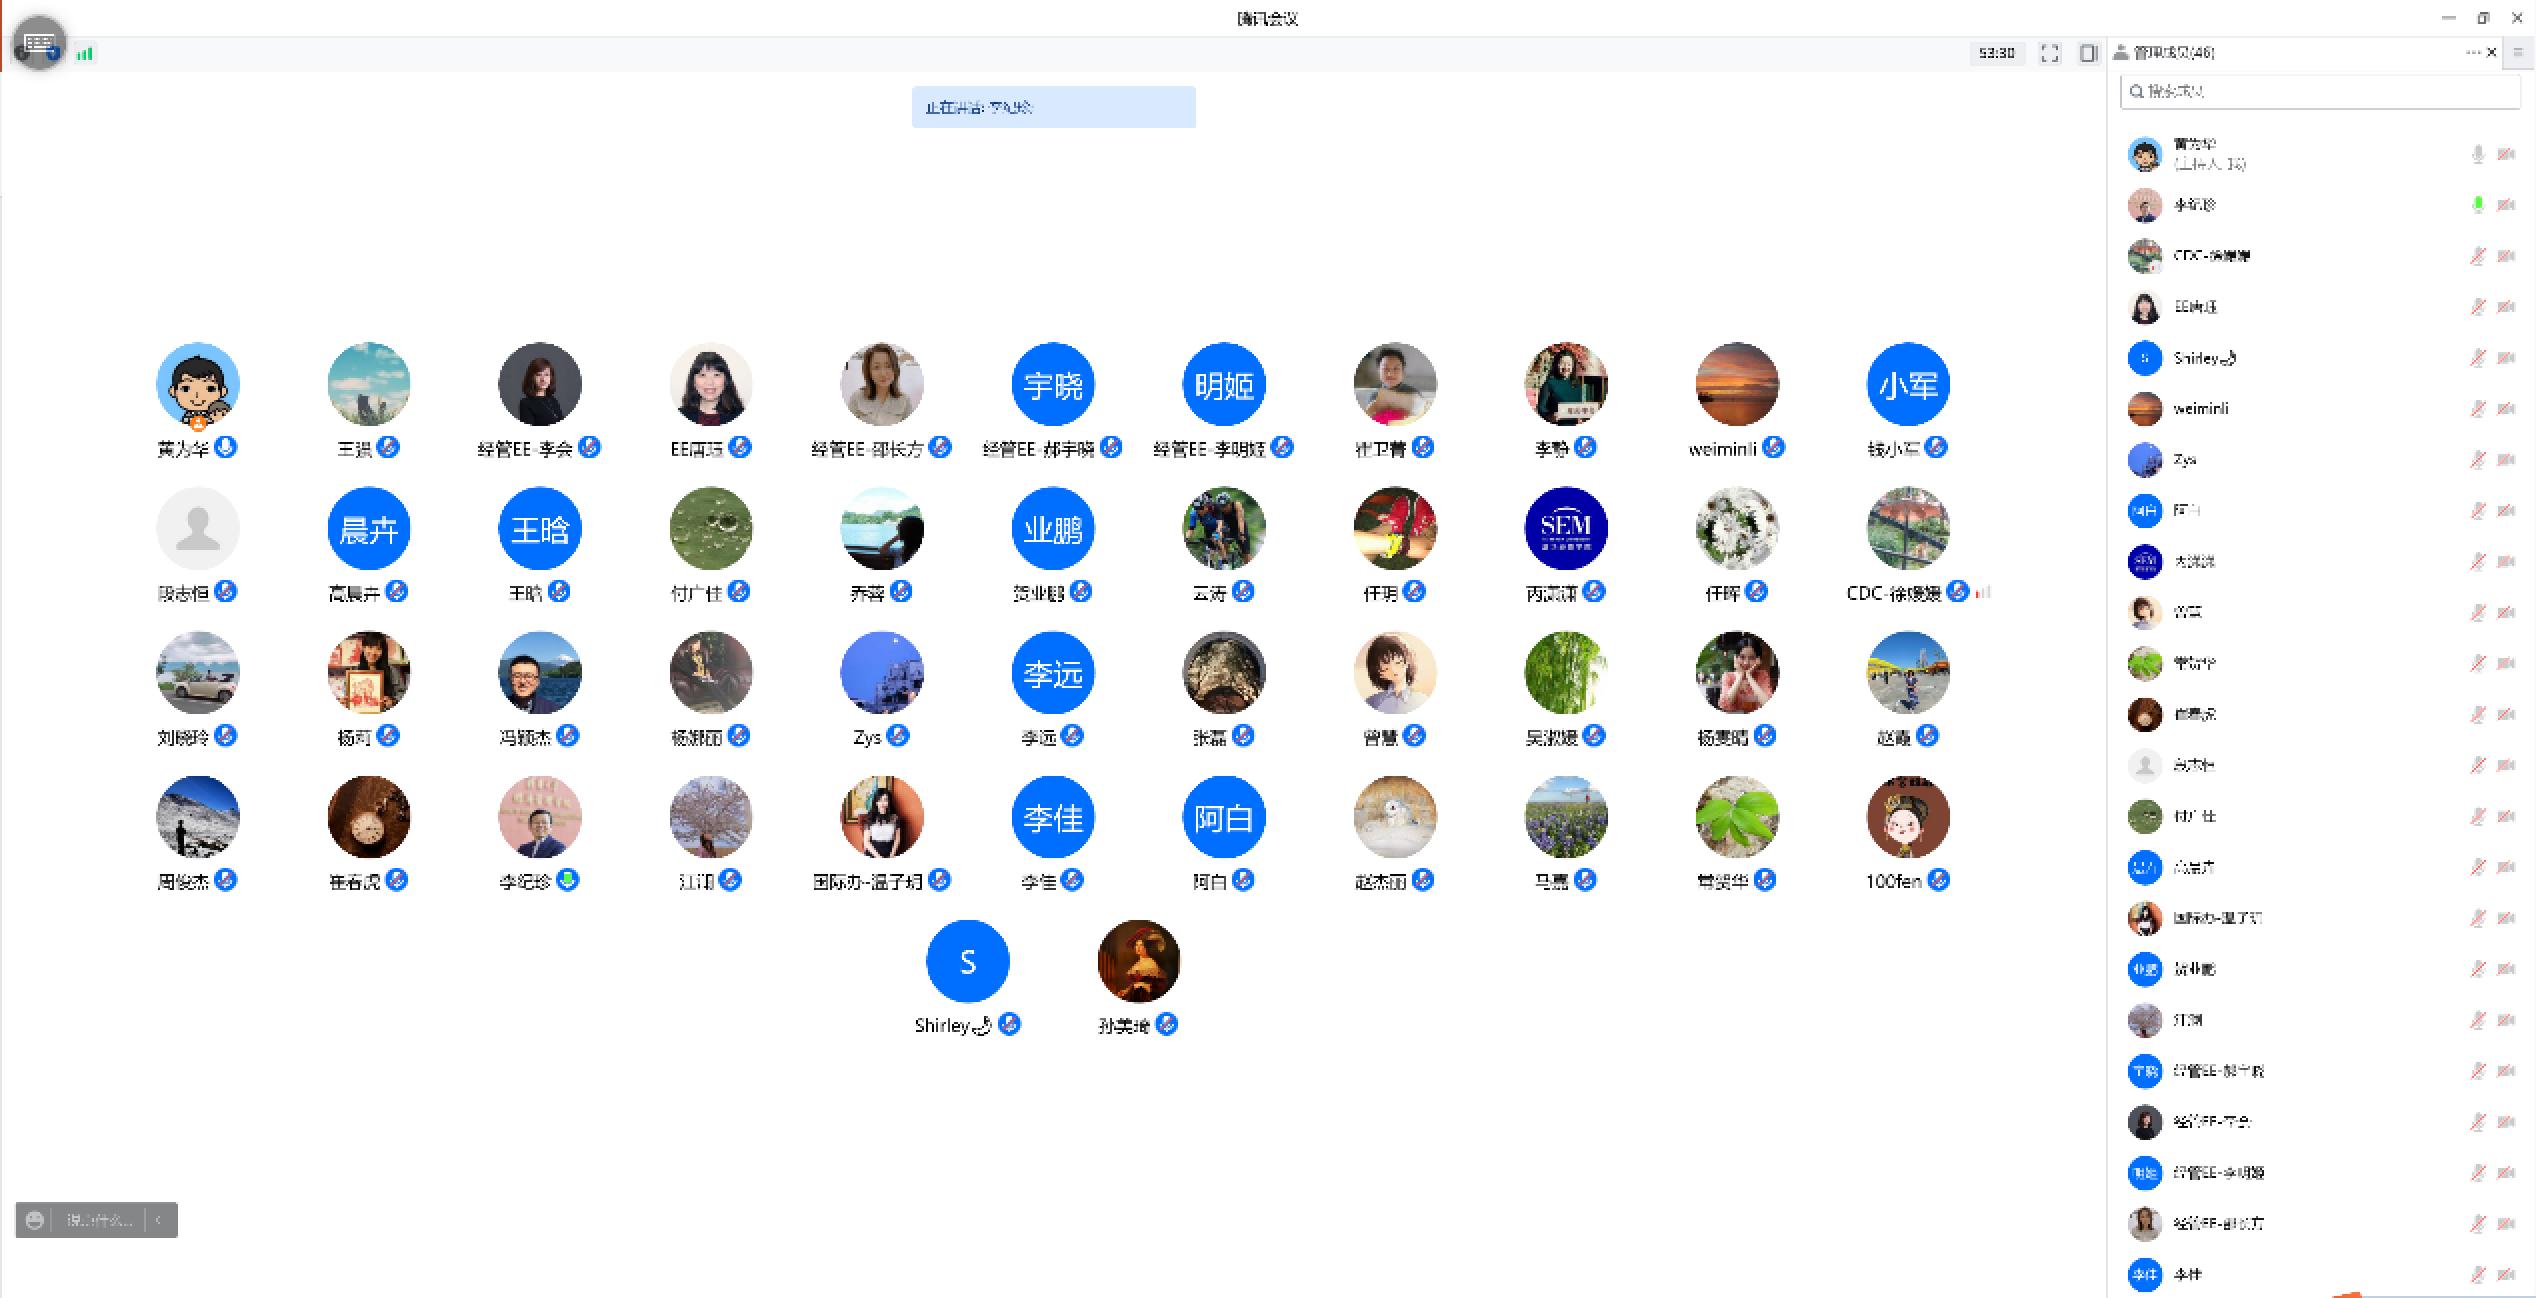Toggle the side panel layout icon

point(2088,53)
